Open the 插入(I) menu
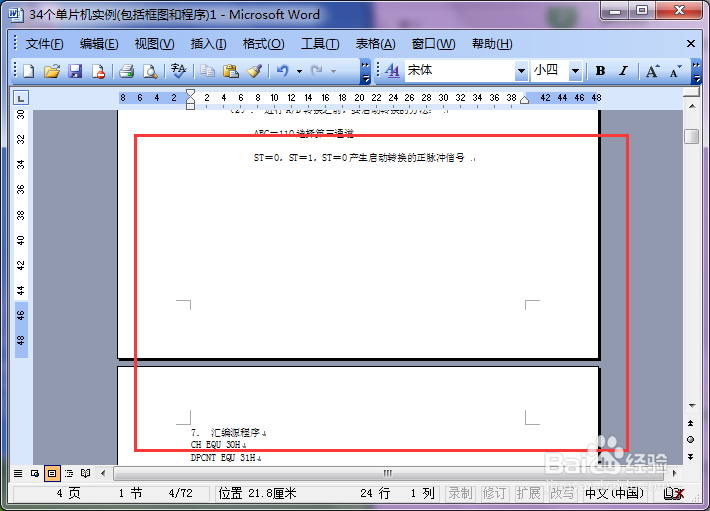Image resolution: width=710 pixels, height=511 pixels. [x=208, y=44]
